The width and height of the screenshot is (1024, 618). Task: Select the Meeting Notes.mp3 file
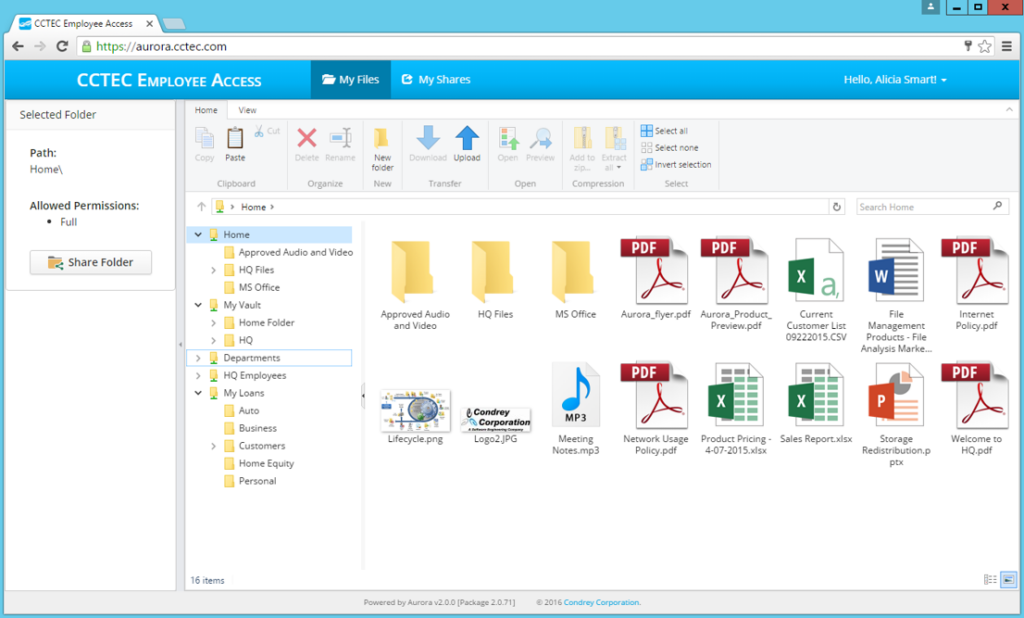pyautogui.click(x=575, y=408)
